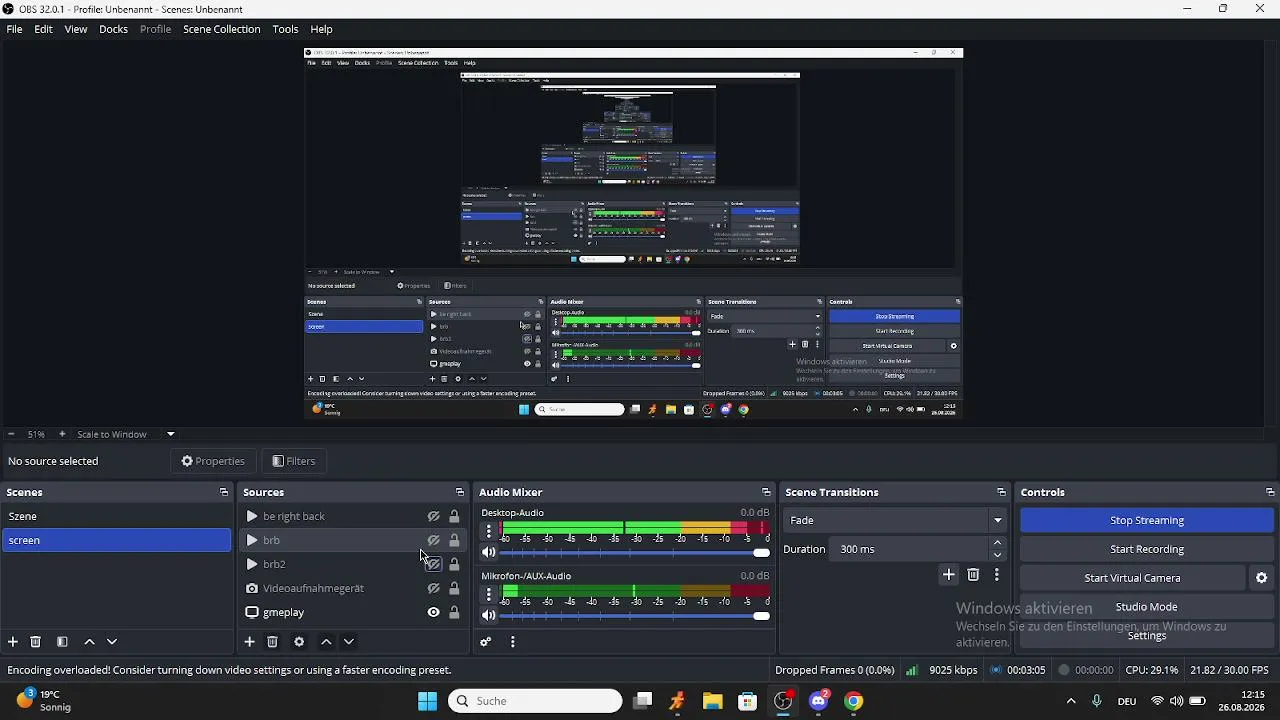Open the Edit menu
Viewport: 1280px width, 720px height.
pos(43,29)
